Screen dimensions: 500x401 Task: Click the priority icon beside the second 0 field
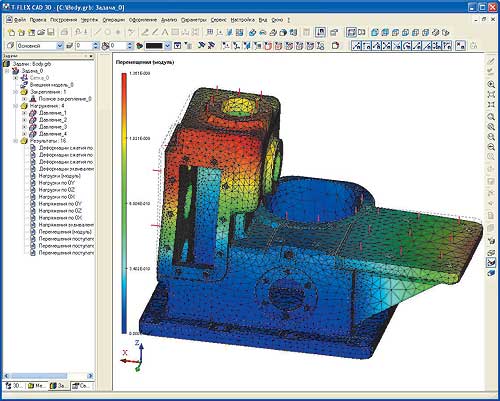(105, 46)
